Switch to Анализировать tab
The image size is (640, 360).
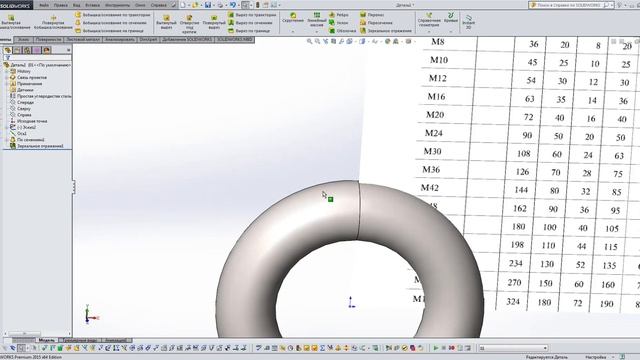(120, 40)
